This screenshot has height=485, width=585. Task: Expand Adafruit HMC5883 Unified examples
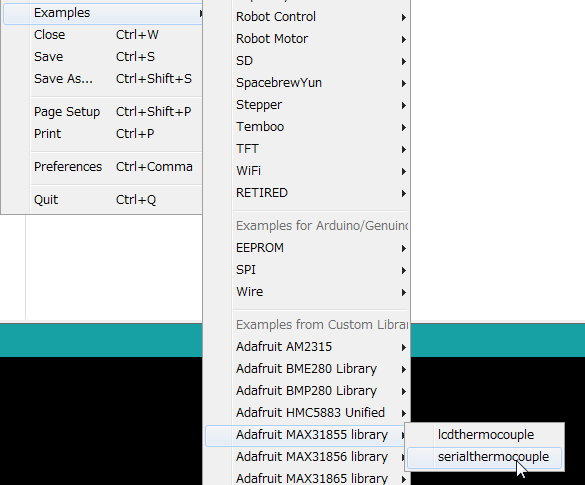coord(308,413)
